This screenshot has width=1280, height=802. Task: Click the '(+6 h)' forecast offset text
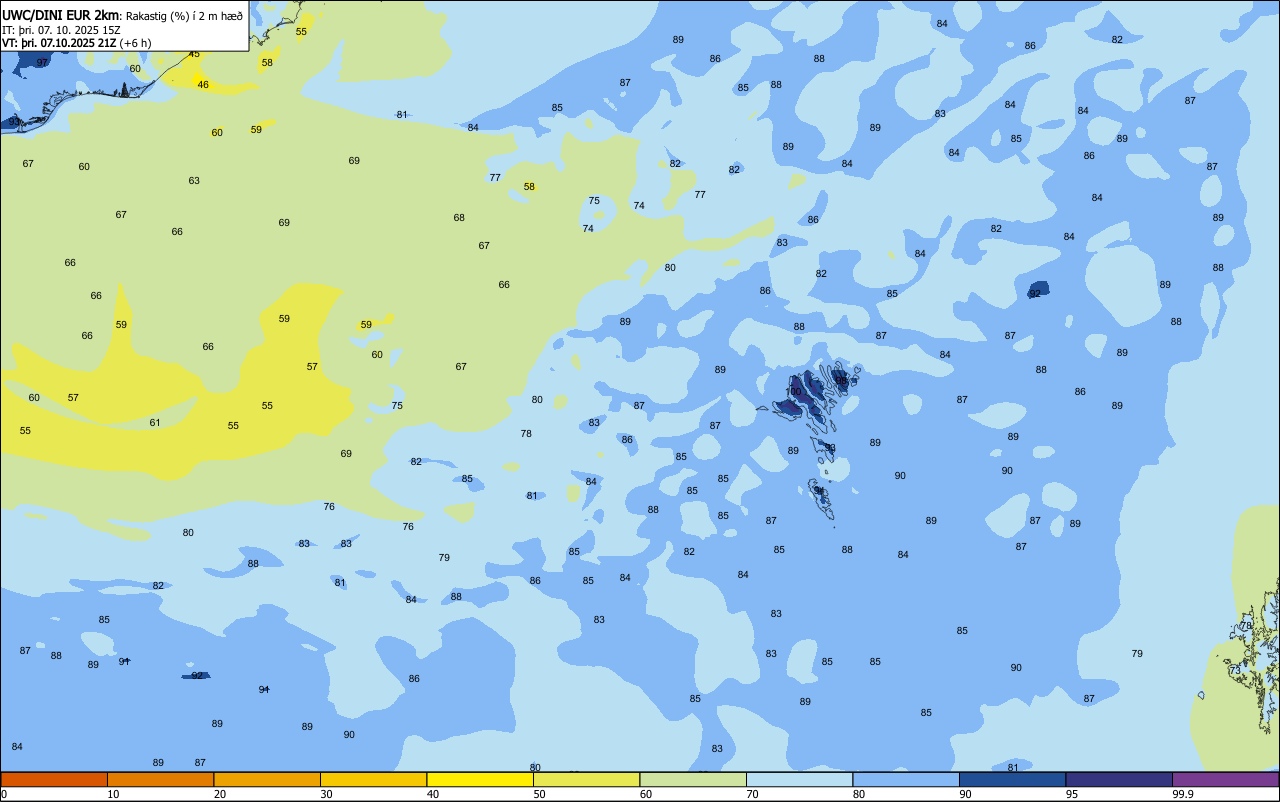pos(136,43)
